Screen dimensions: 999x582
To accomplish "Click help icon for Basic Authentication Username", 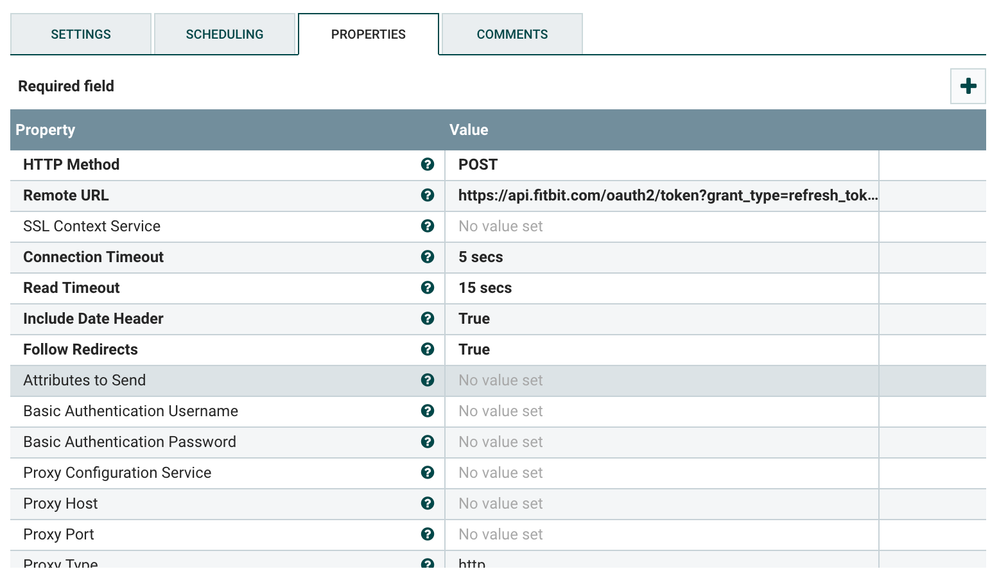I will pyautogui.click(x=428, y=411).
